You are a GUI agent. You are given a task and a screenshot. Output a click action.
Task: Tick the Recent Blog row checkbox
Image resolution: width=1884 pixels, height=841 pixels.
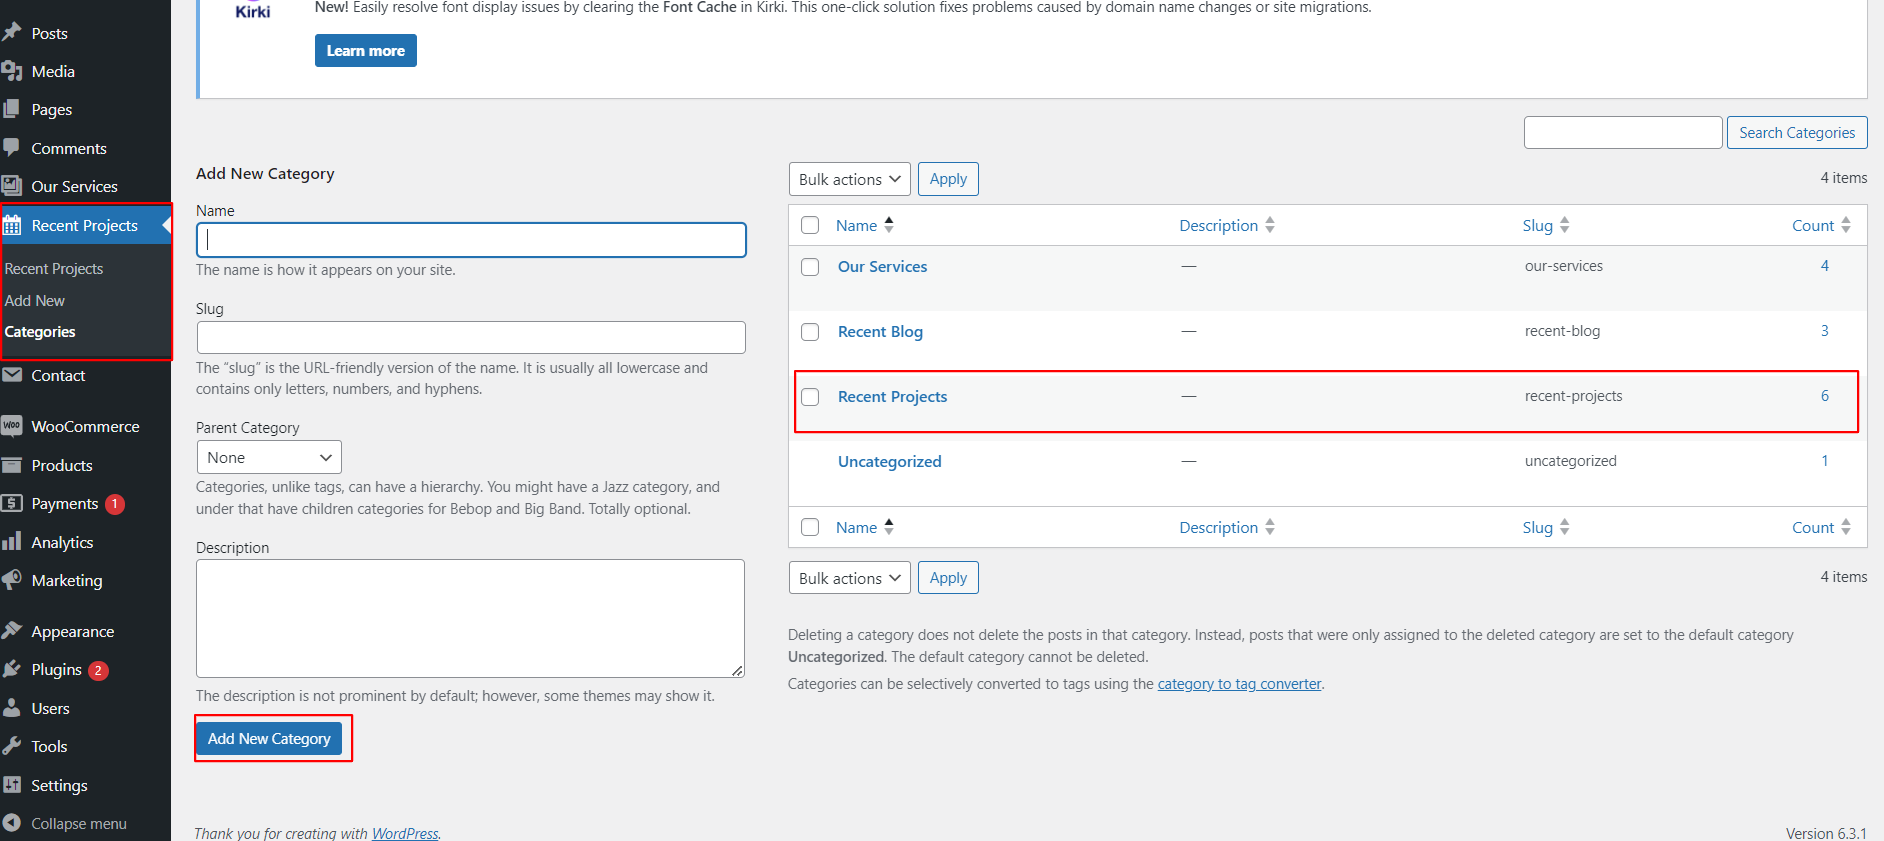click(810, 332)
